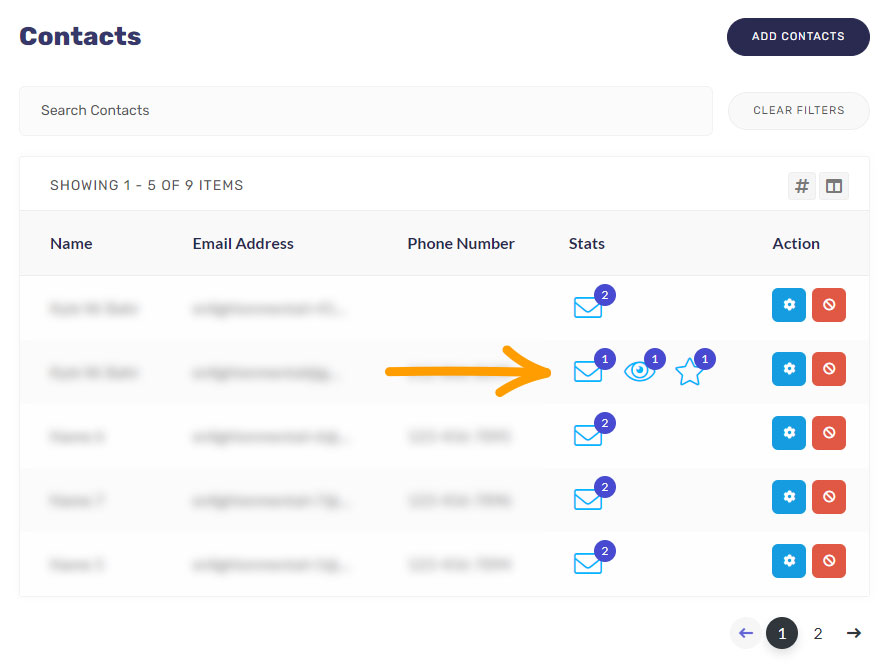Sort by the Email Address column header

point(243,244)
